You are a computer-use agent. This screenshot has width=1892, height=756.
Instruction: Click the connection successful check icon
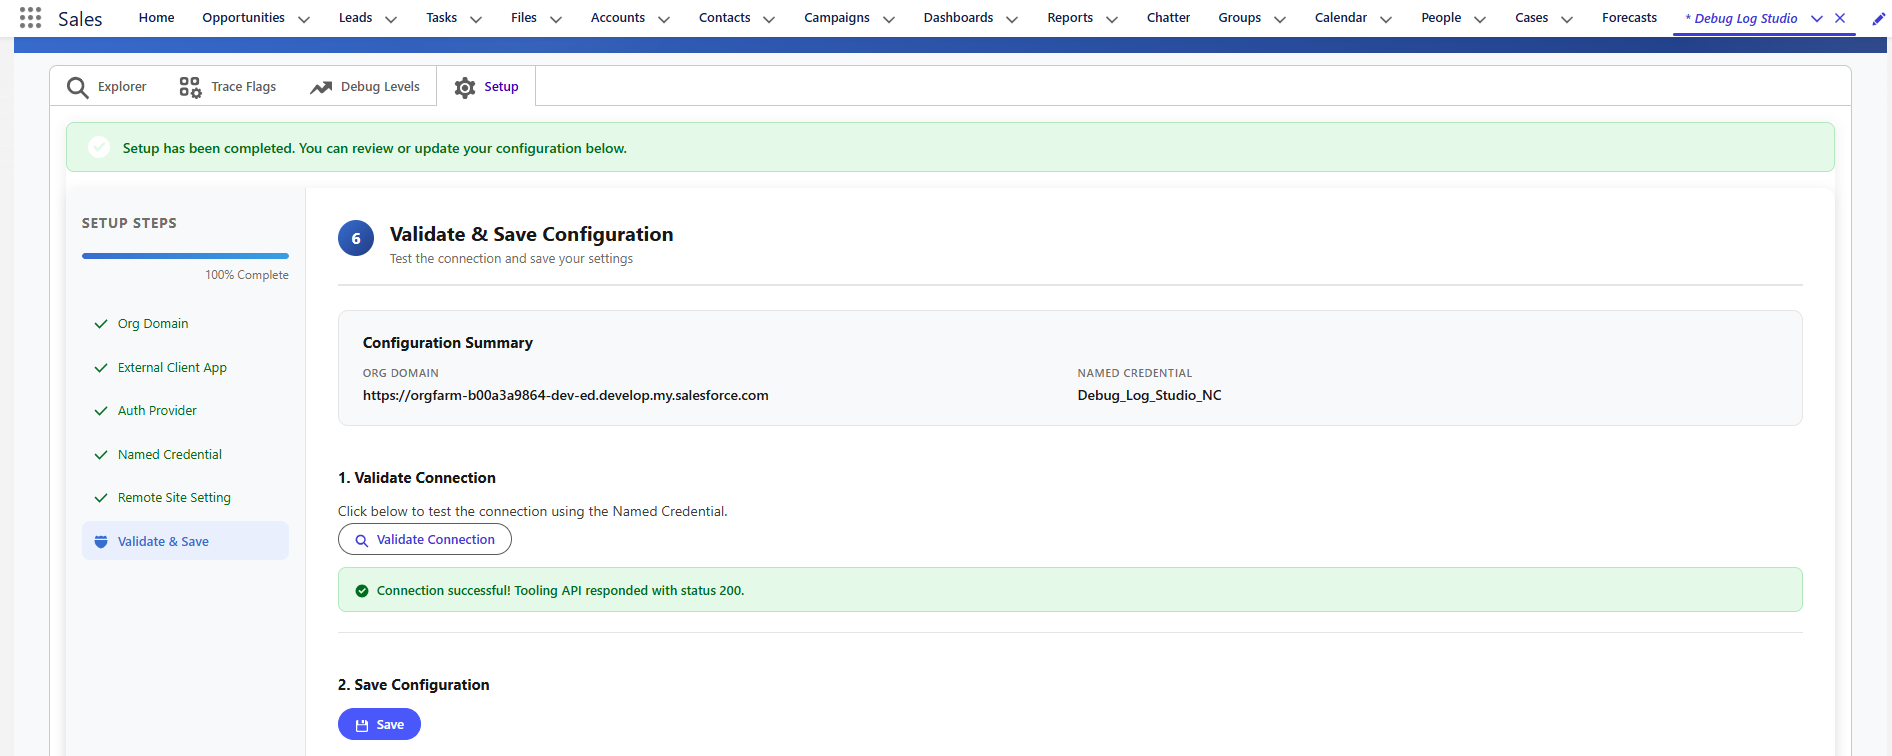pyautogui.click(x=362, y=591)
